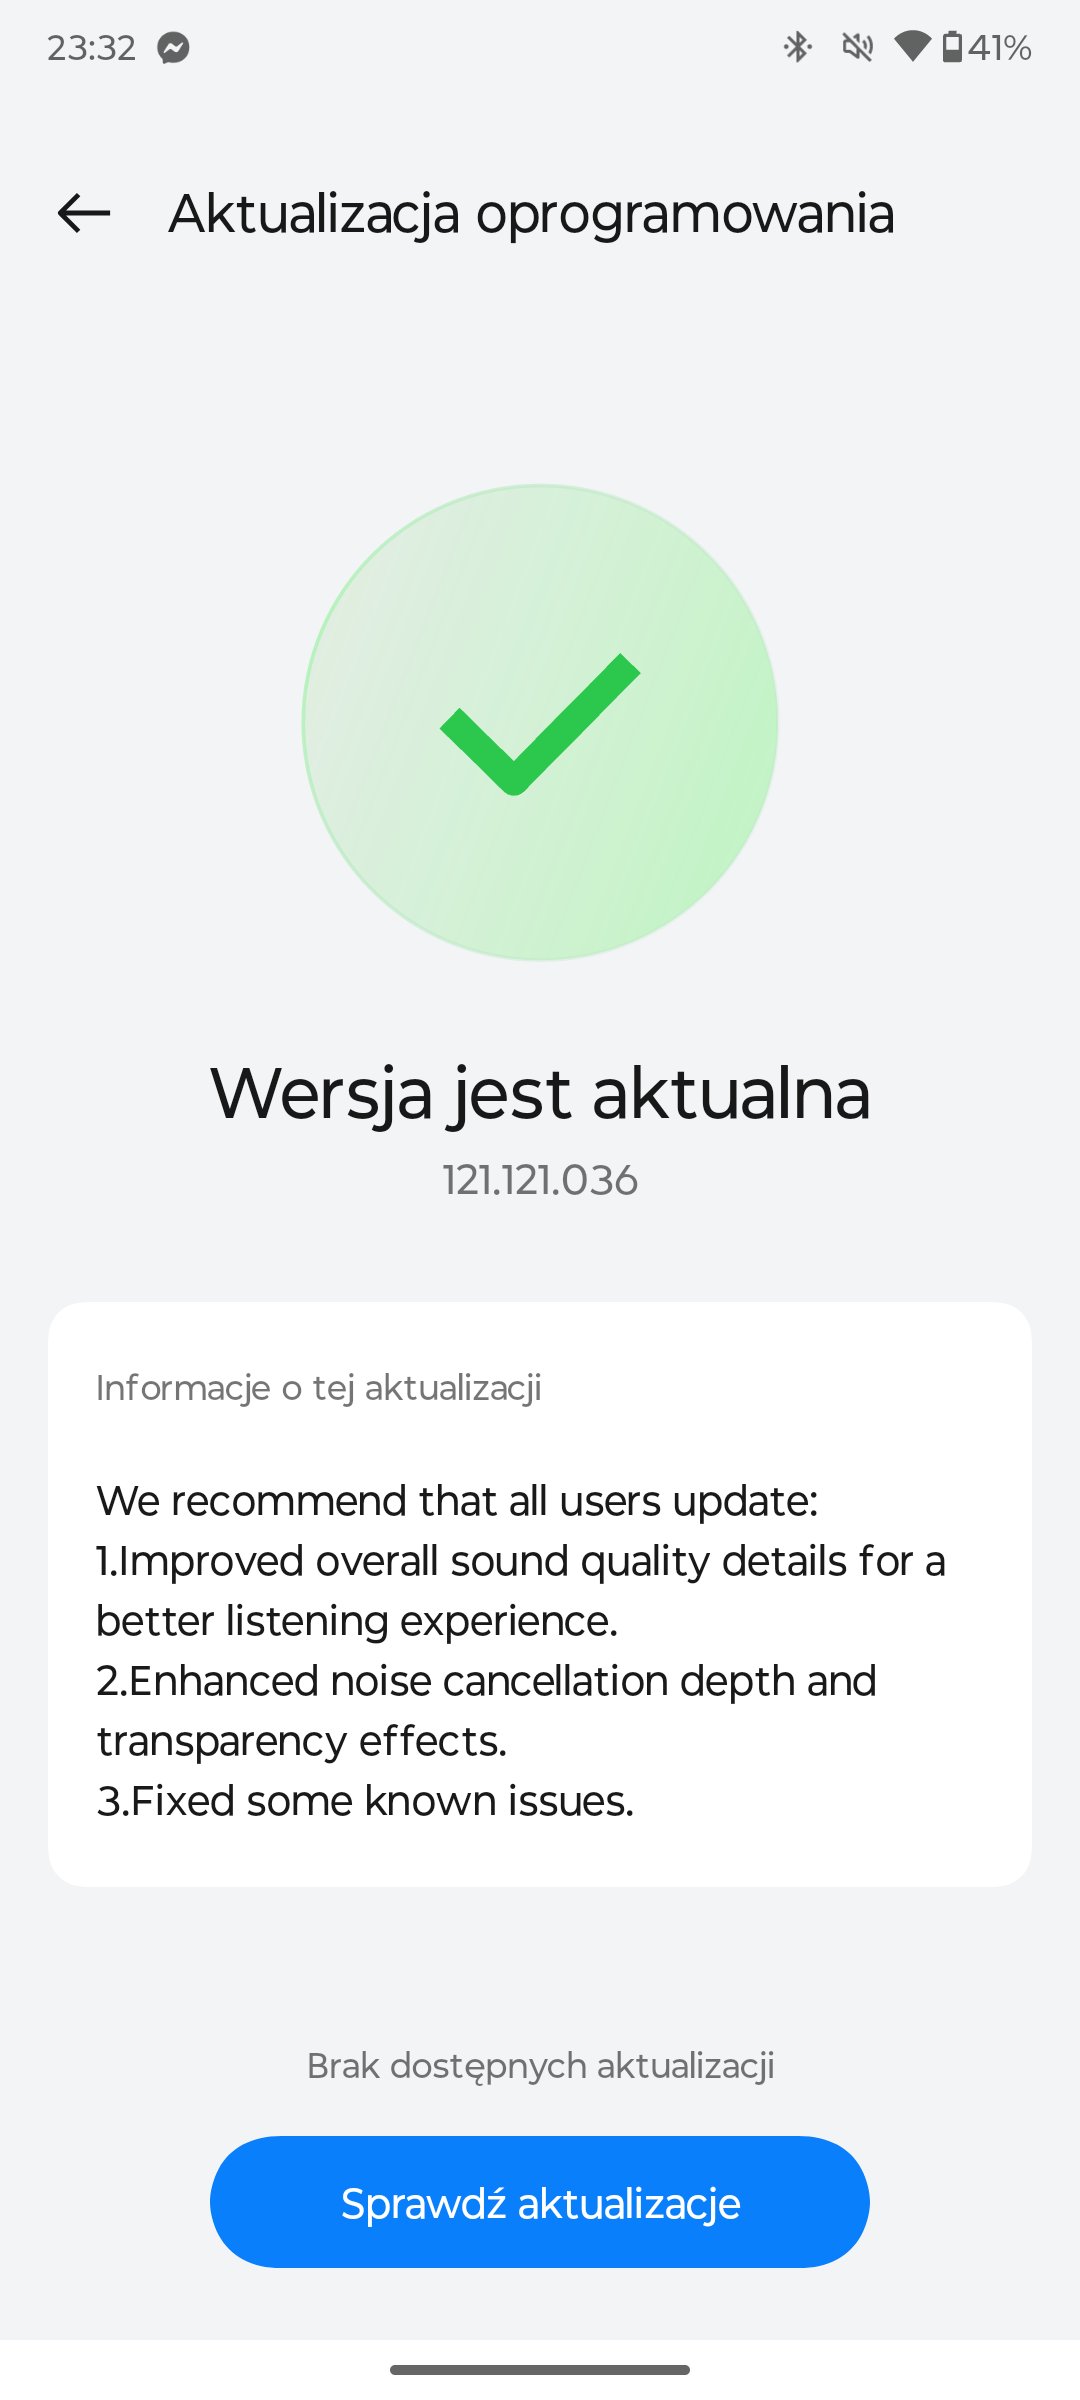
Task: Tap the Messenger notification icon
Action: pyautogui.click(x=174, y=47)
